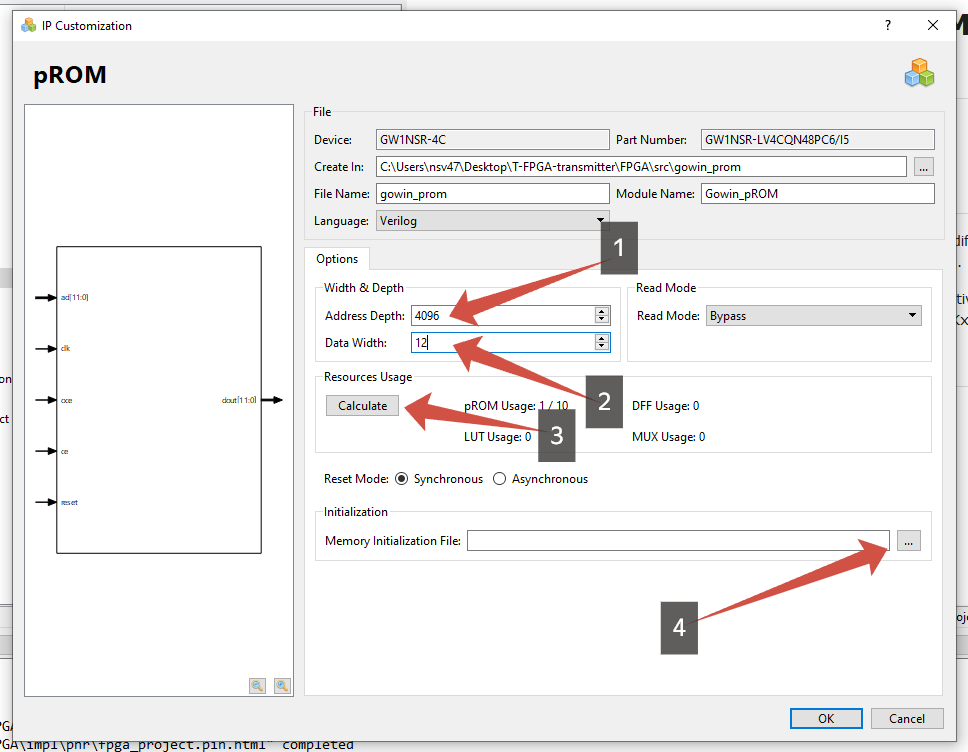This screenshot has height=752, width=968.
Task: Click the Calculate button
Action: pos(362,406)
